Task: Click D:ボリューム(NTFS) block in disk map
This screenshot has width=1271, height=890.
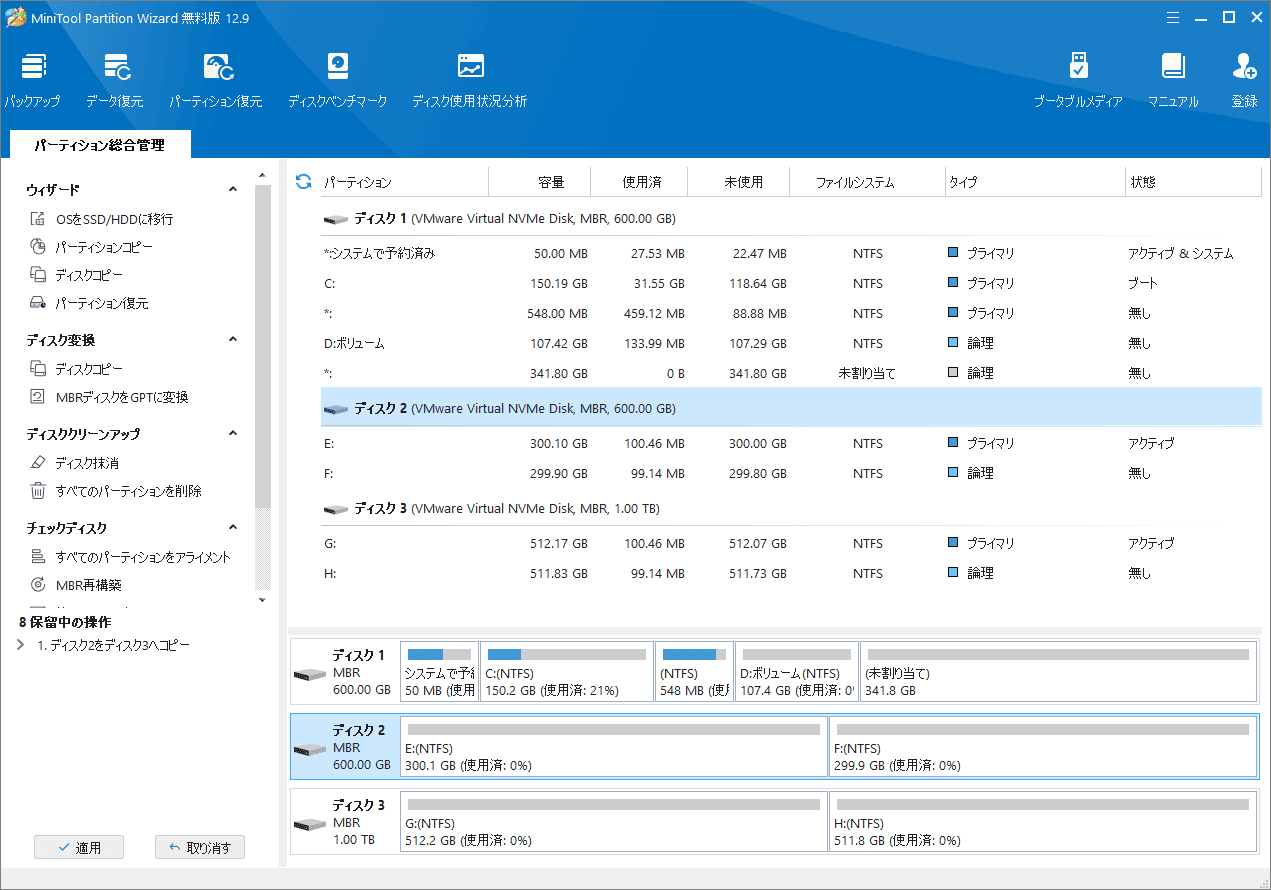Action: (797, 671)
